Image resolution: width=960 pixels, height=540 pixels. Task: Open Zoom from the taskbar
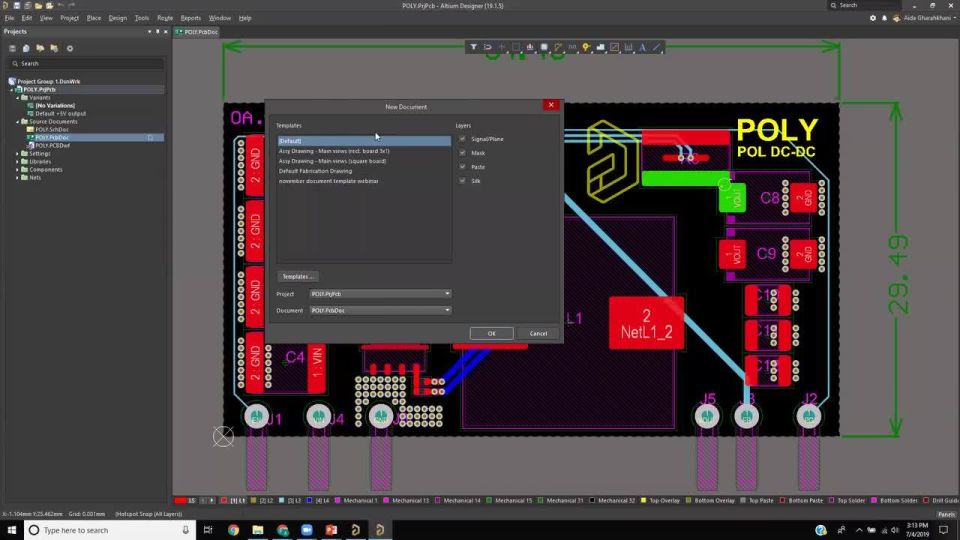pyautogui.click(x=307, y=530)
